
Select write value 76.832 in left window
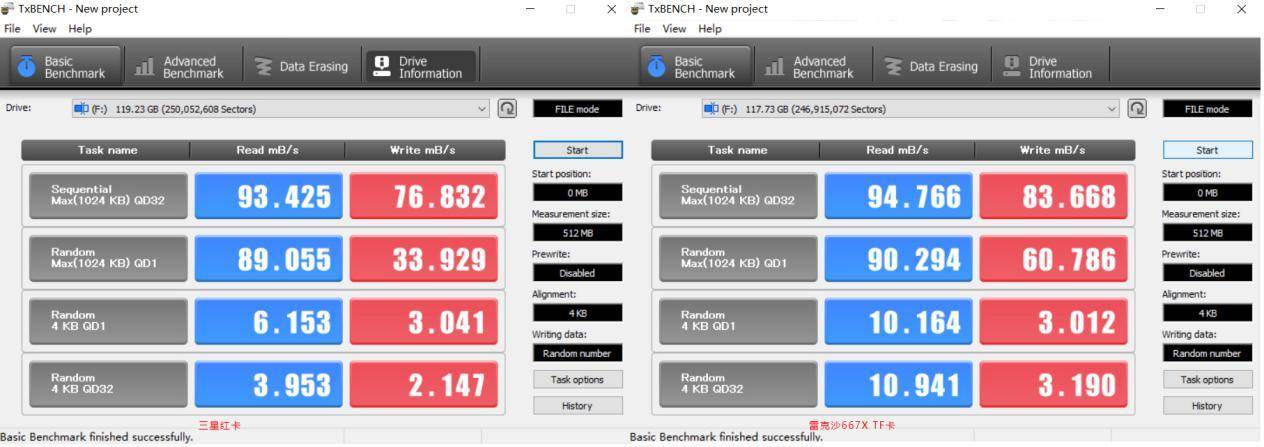pos(424,196)
